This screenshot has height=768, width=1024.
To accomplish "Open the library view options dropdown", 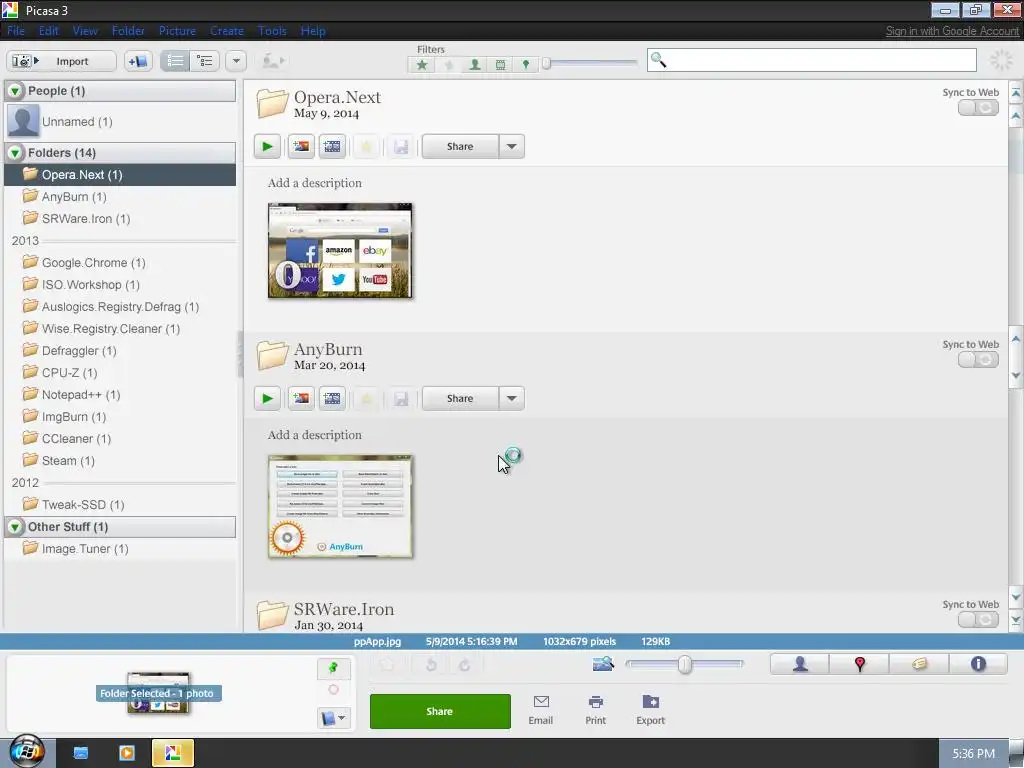I will [x=236, y=61].
